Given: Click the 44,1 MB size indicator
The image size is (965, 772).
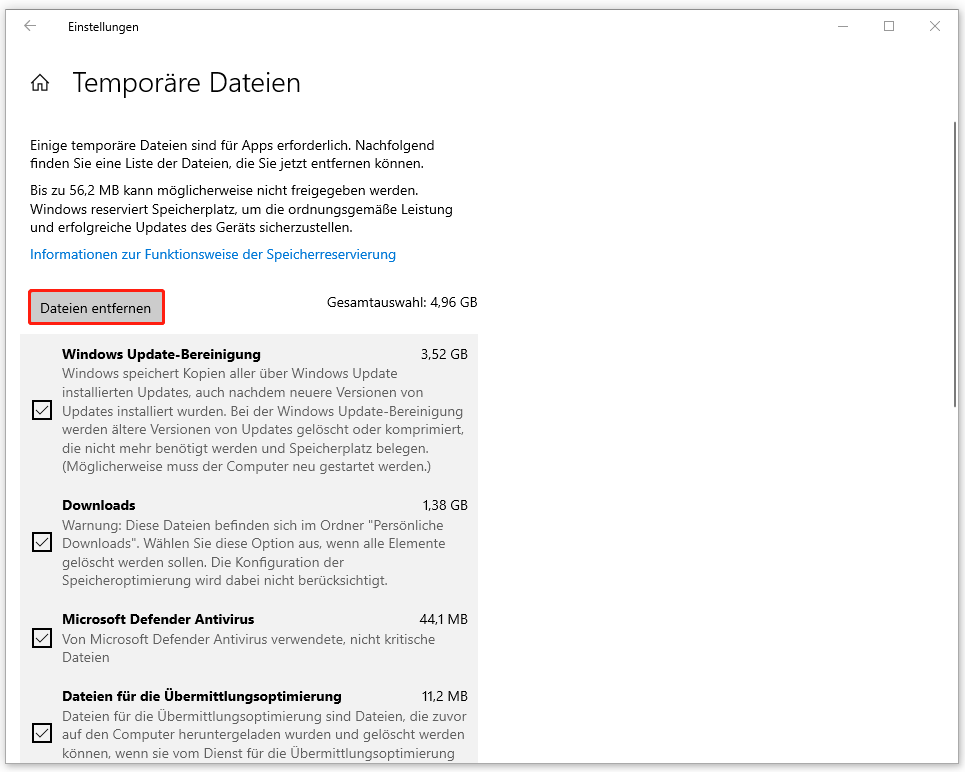Looking at the screenshot, I should coord(446,619).
